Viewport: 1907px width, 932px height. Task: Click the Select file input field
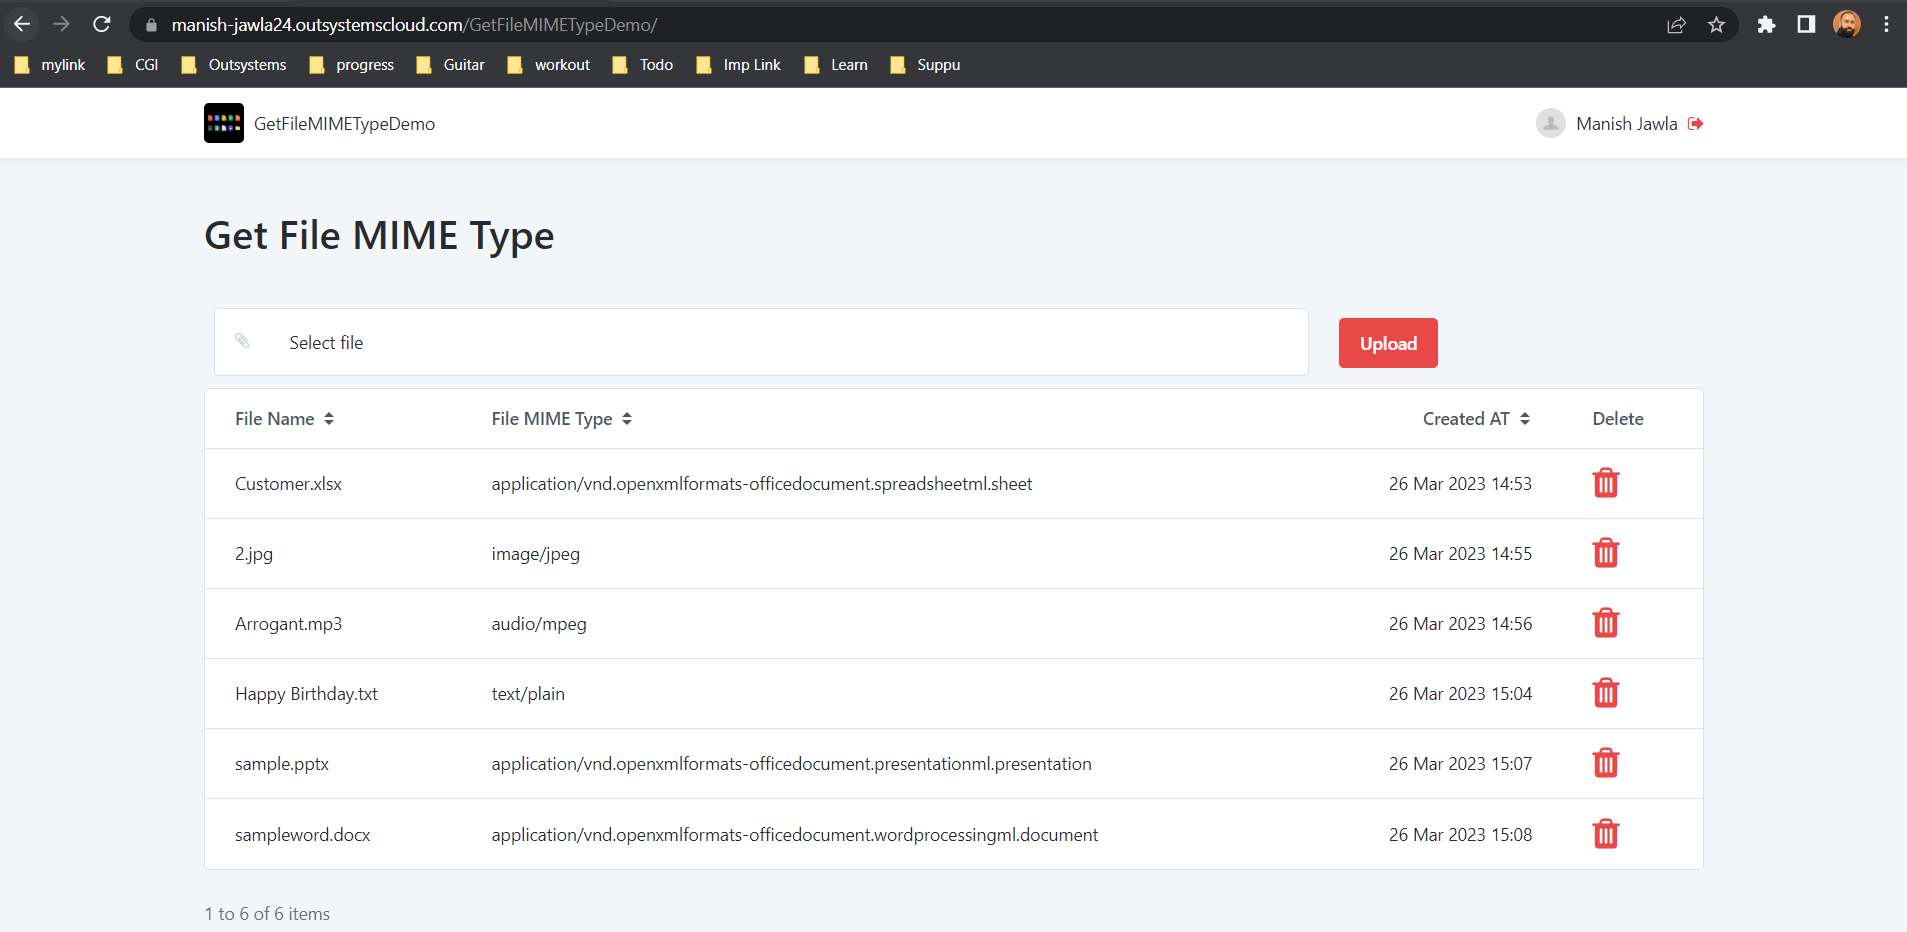[760, 342]
